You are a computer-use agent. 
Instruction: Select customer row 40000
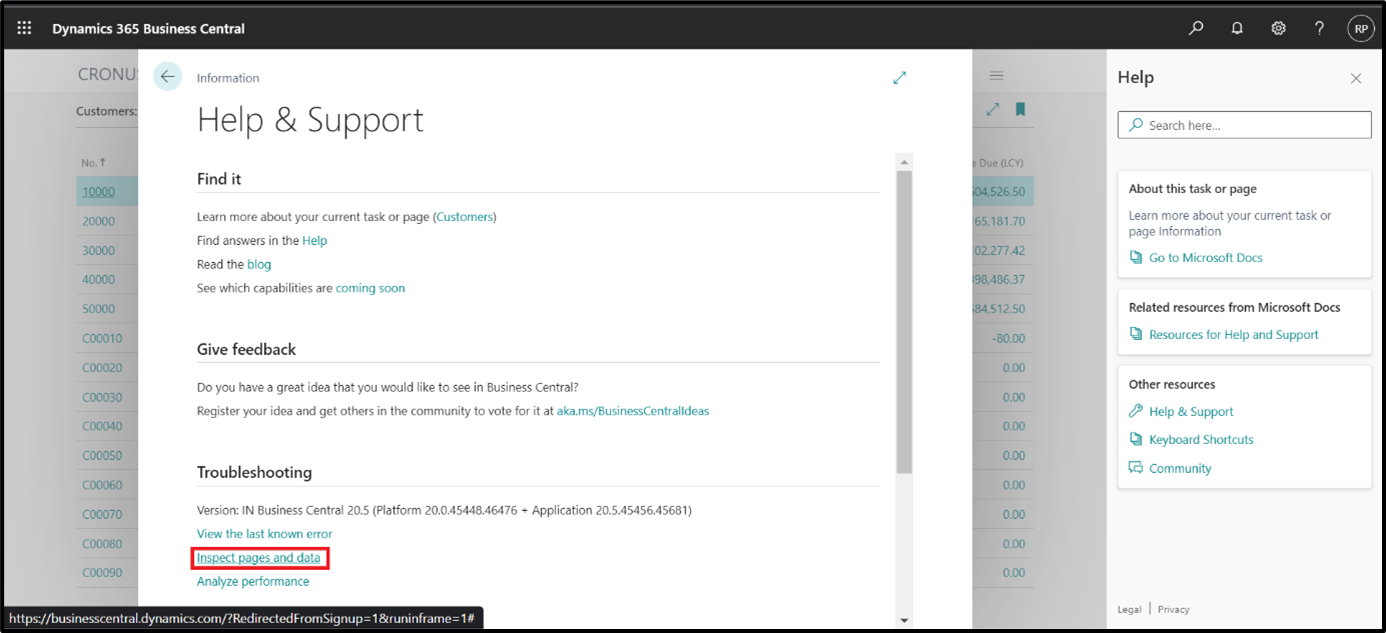point(98,280)
